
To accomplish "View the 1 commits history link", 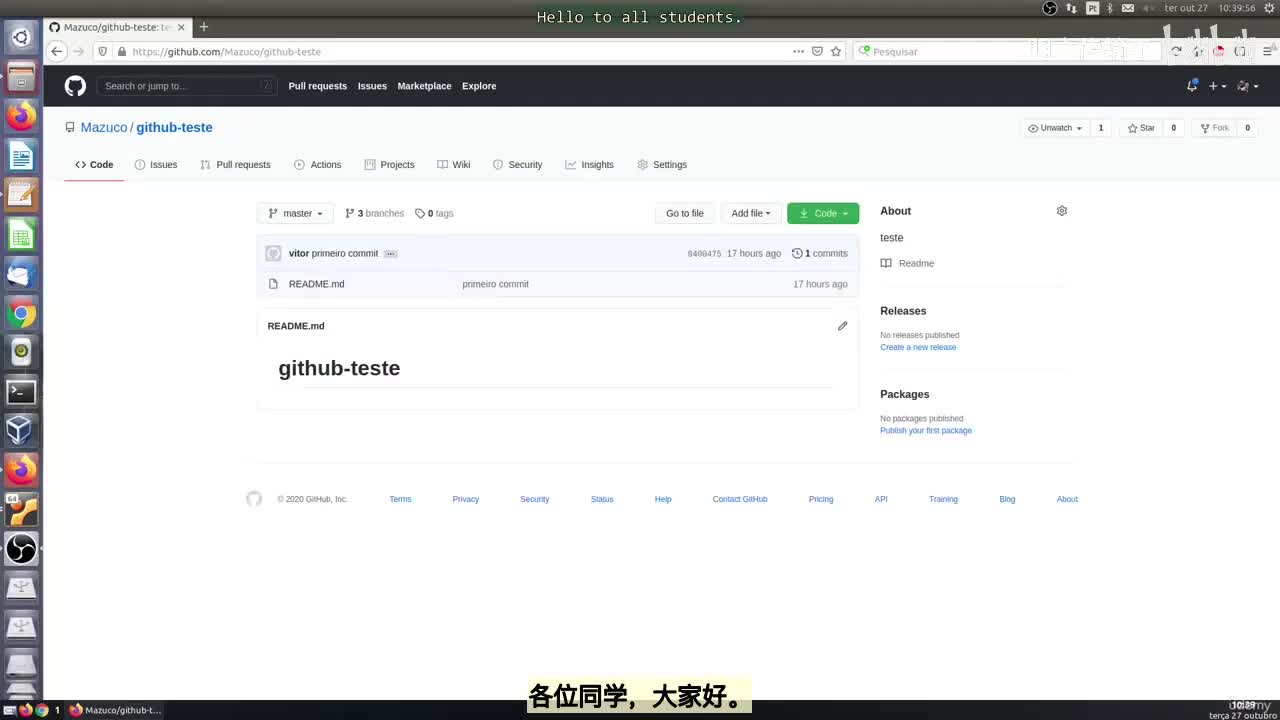I will (x=819, y=254).
